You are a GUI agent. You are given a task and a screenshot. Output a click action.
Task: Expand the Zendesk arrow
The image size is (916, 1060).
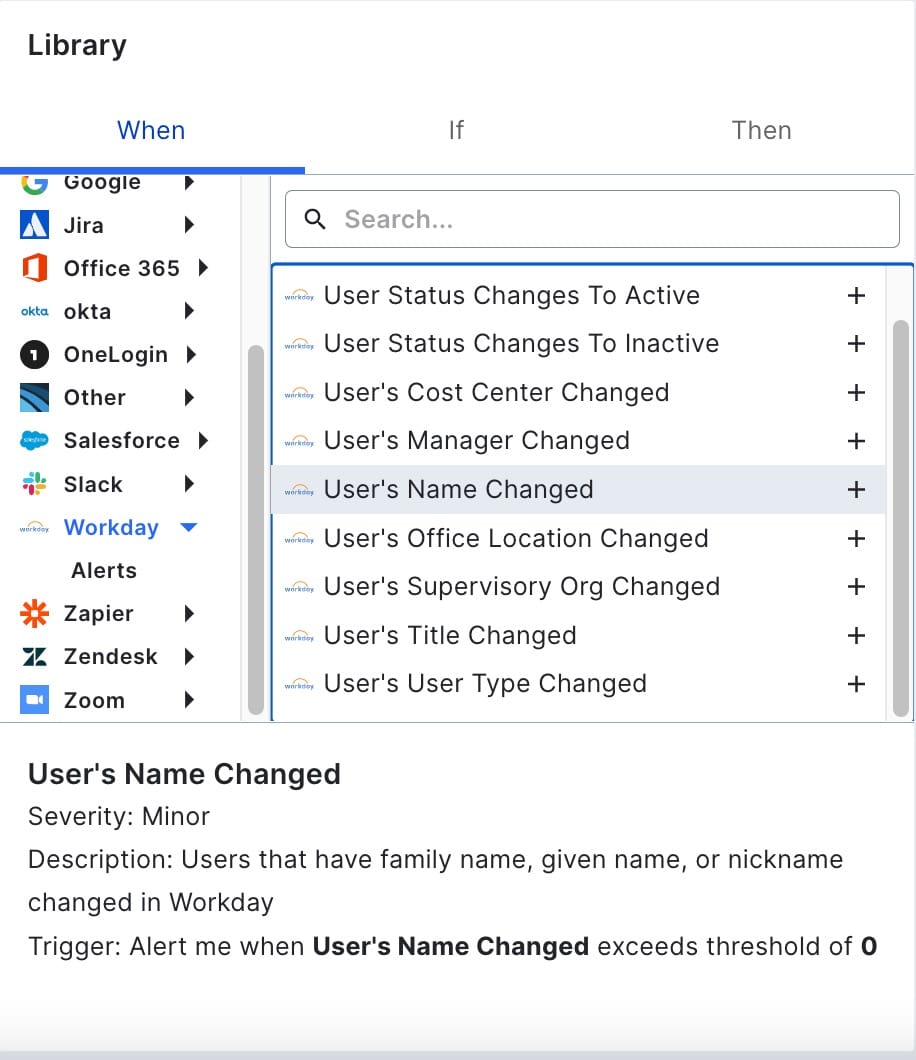(x=189, y=656)
